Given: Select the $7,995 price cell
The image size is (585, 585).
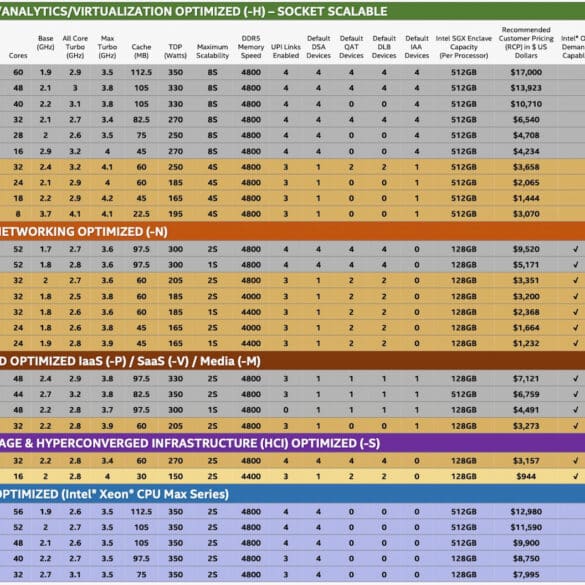Looking at the screenshot, I should click(526, 575).
